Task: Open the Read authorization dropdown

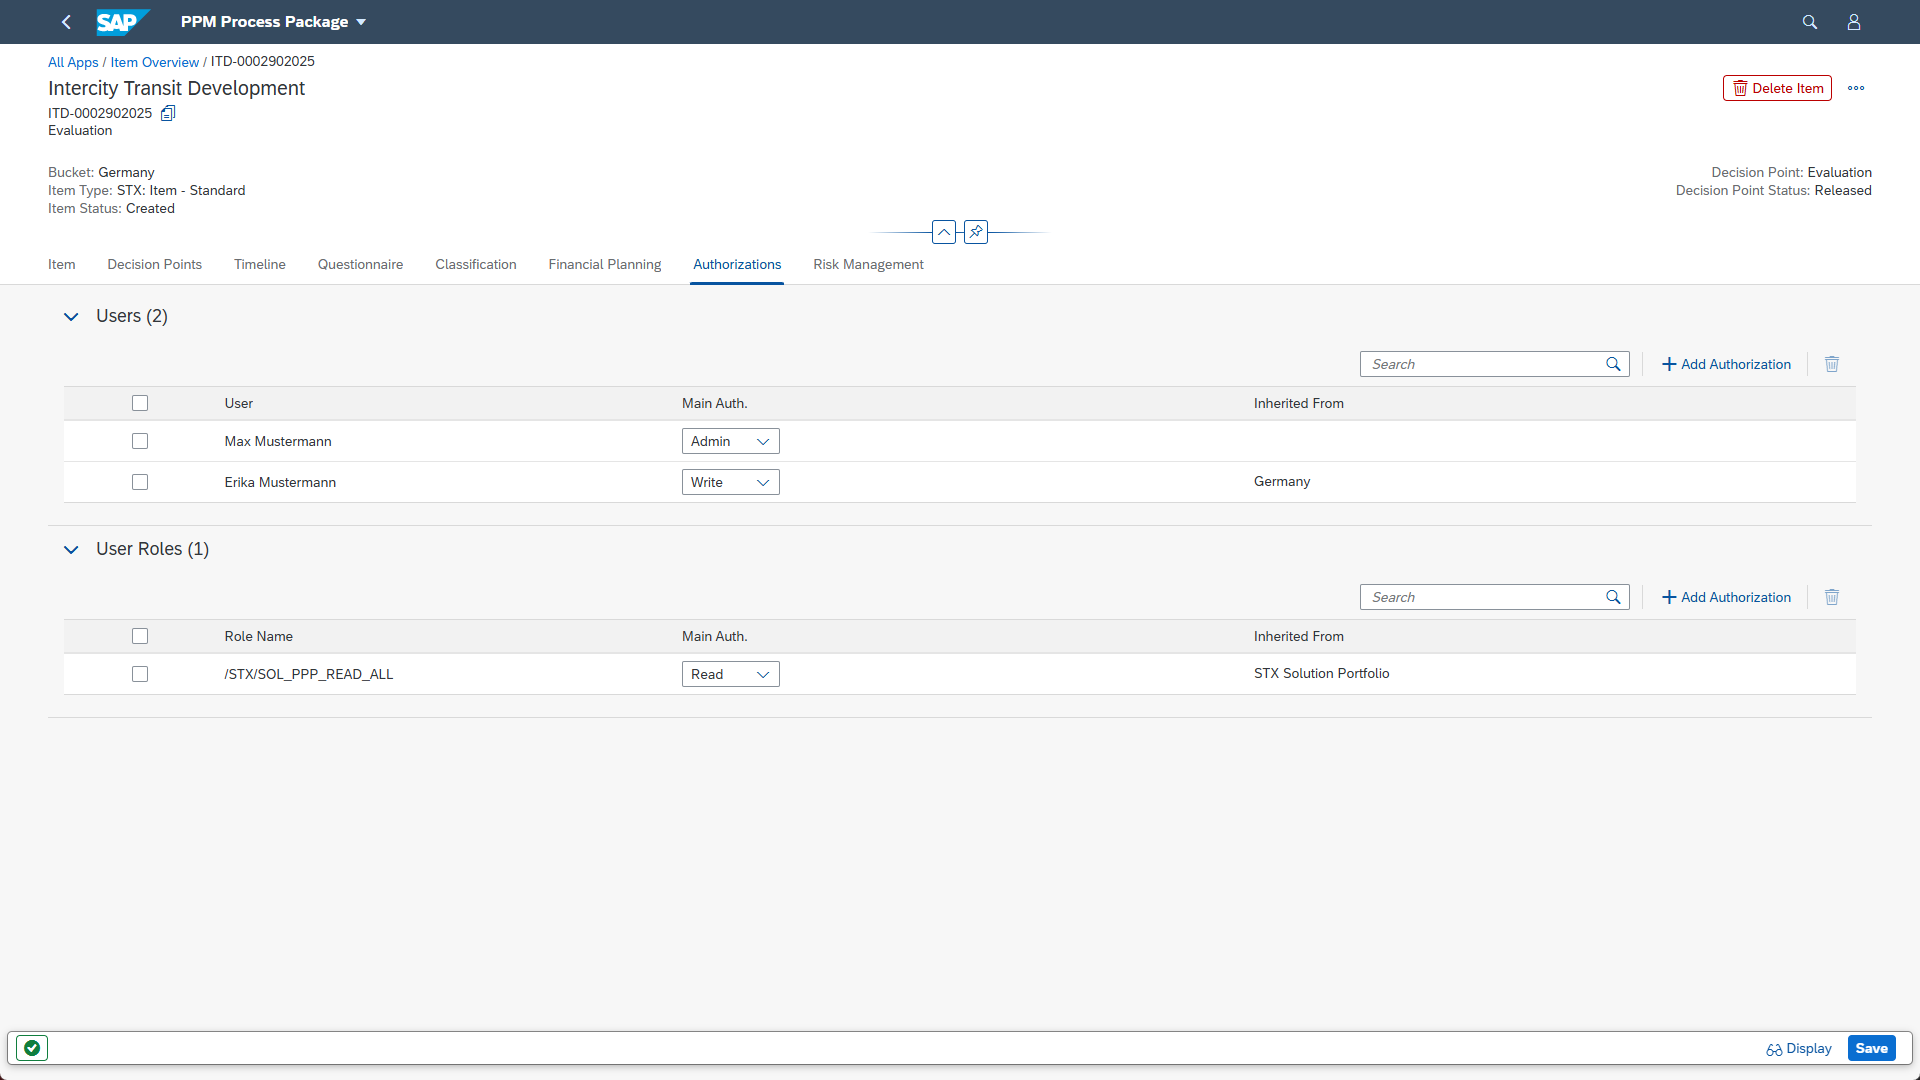Action: (x=730, y=674)
